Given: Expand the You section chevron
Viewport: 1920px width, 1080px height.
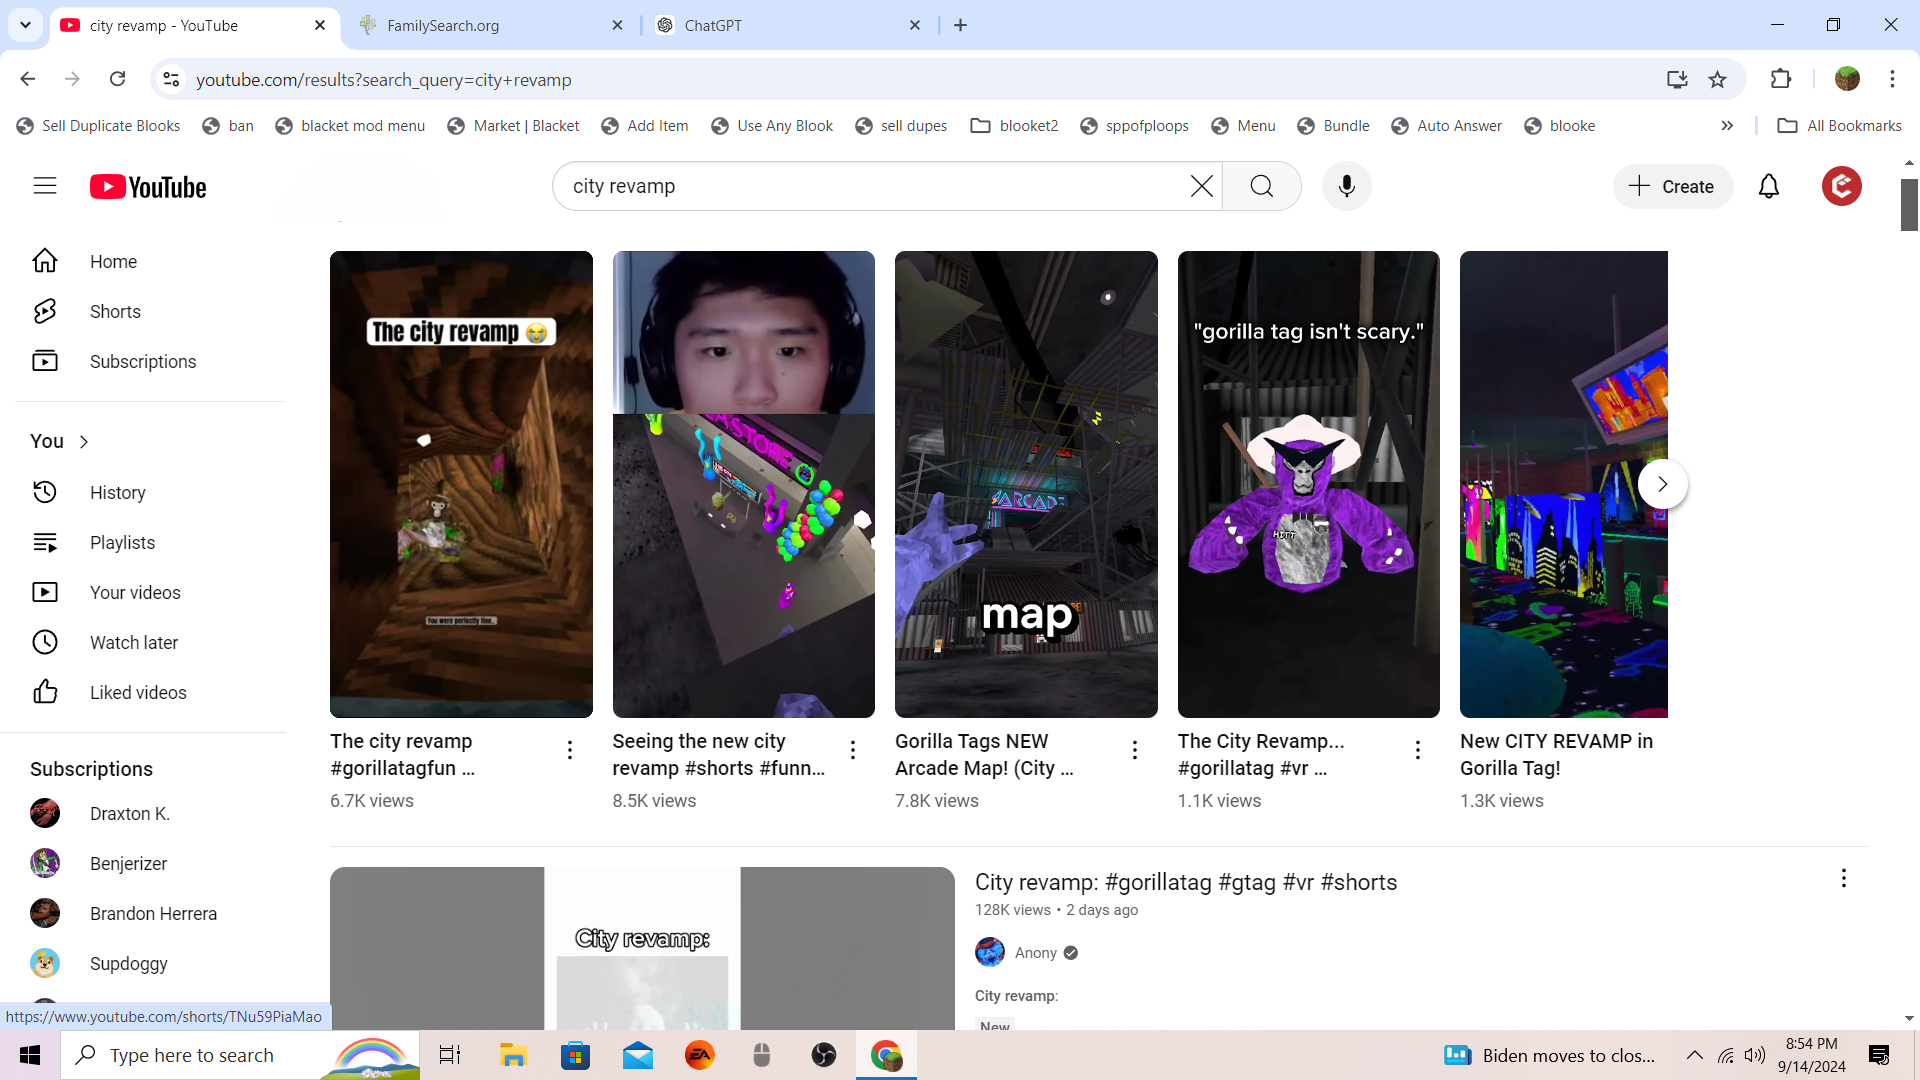Looking at the screenshot, I should pos(84,441).
